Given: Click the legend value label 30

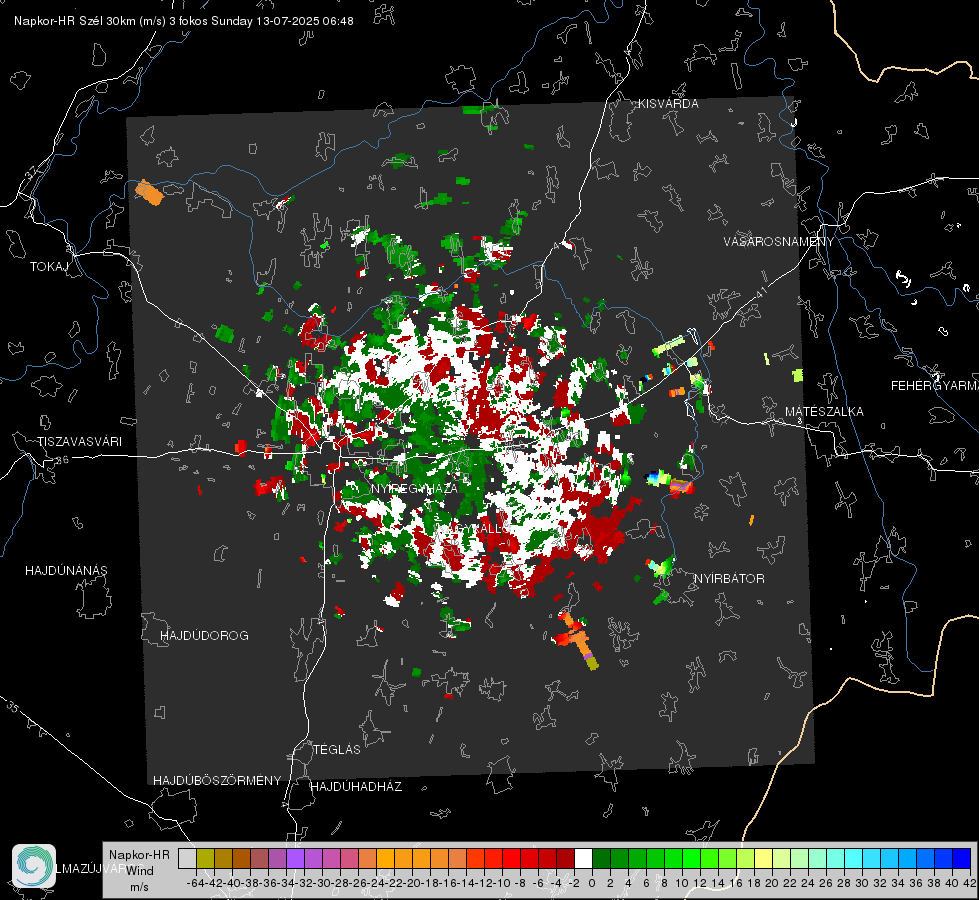Looking at the screenshot, I should pyautogui.click(x=862, y=883).
